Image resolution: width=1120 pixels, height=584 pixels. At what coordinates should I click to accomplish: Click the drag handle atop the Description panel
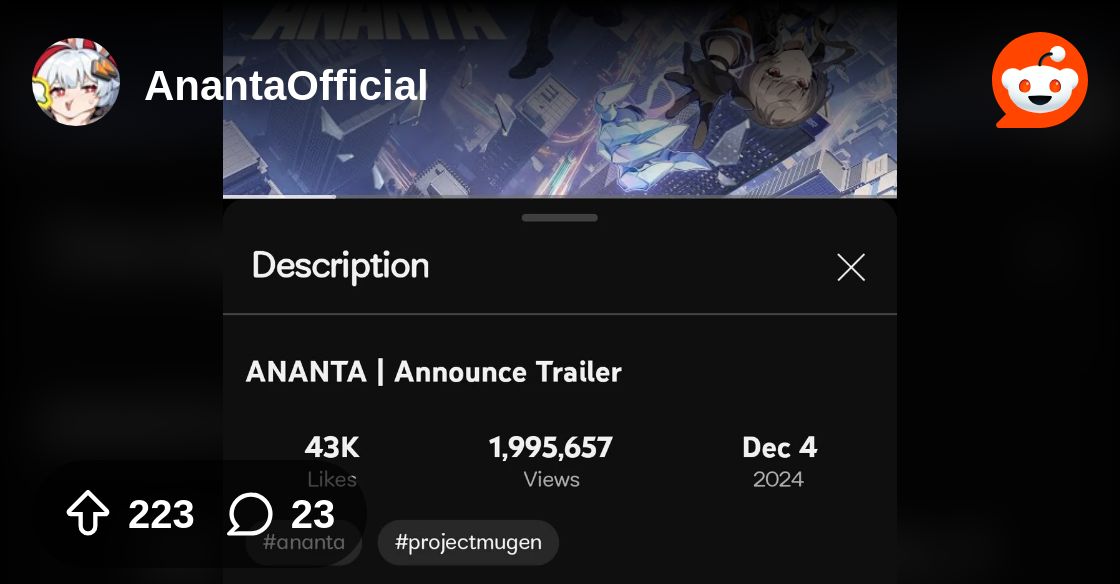tap(560, 218)
